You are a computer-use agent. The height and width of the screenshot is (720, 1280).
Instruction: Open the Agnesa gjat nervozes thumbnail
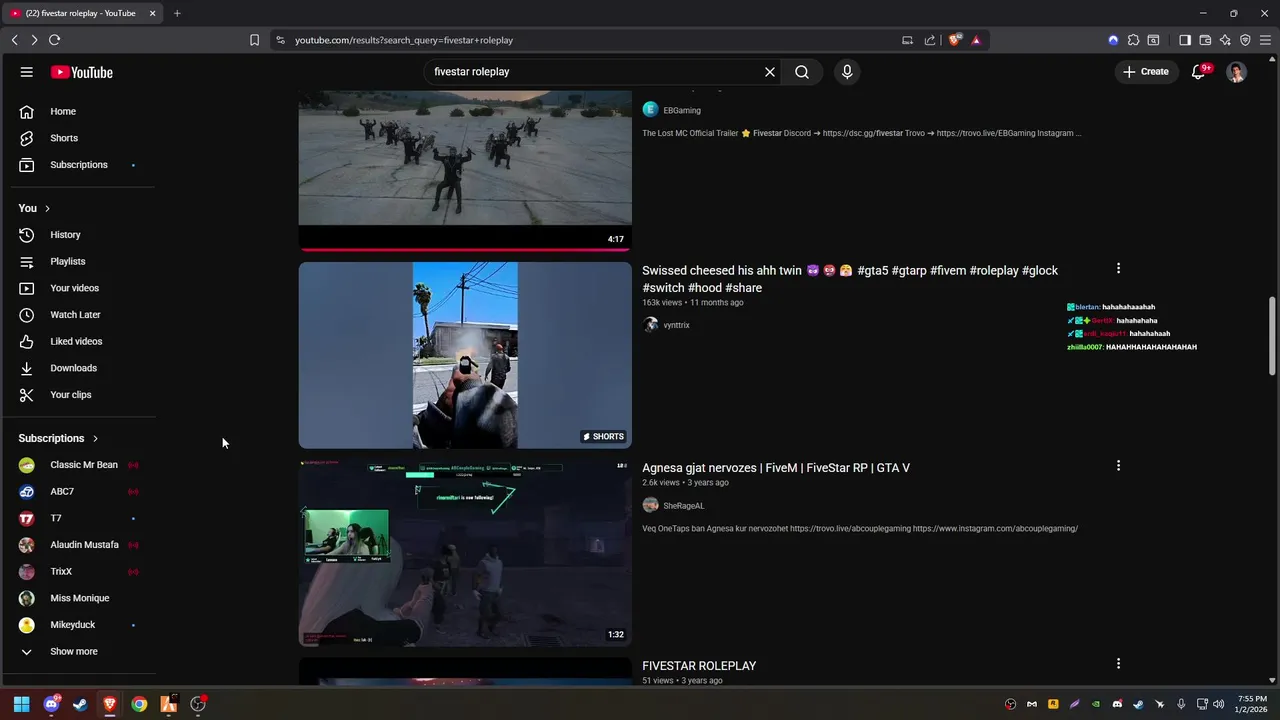click(x=465, y=553)
